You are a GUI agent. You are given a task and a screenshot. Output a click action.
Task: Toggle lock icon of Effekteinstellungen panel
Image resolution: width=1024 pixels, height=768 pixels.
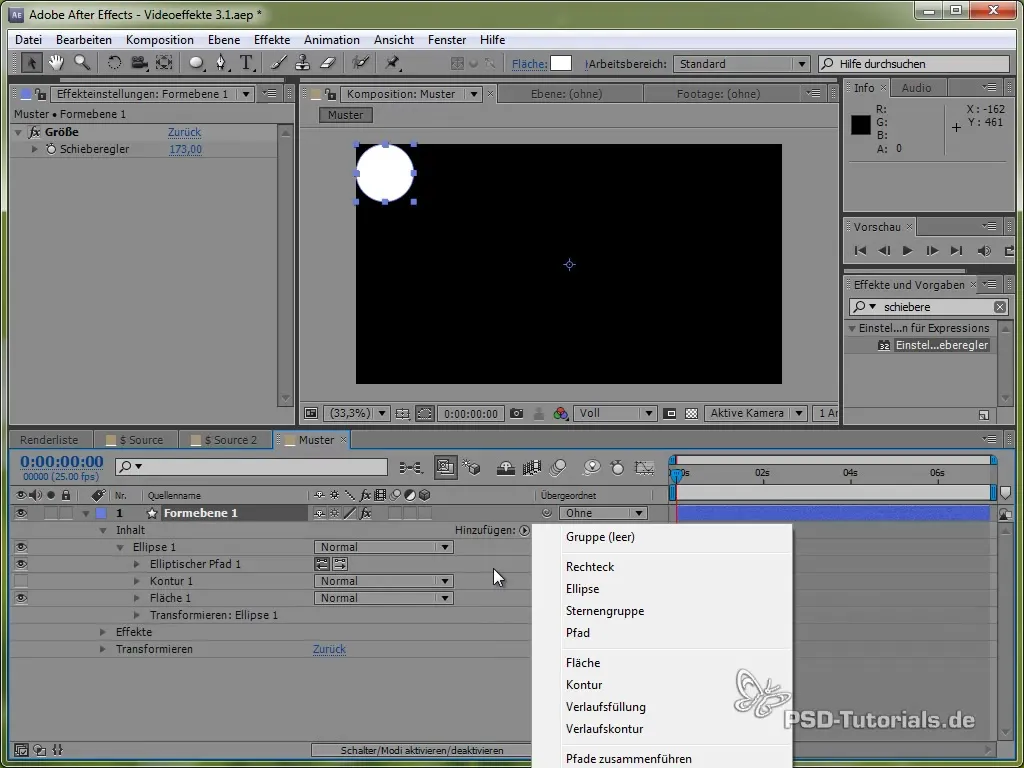click(40, 94)
